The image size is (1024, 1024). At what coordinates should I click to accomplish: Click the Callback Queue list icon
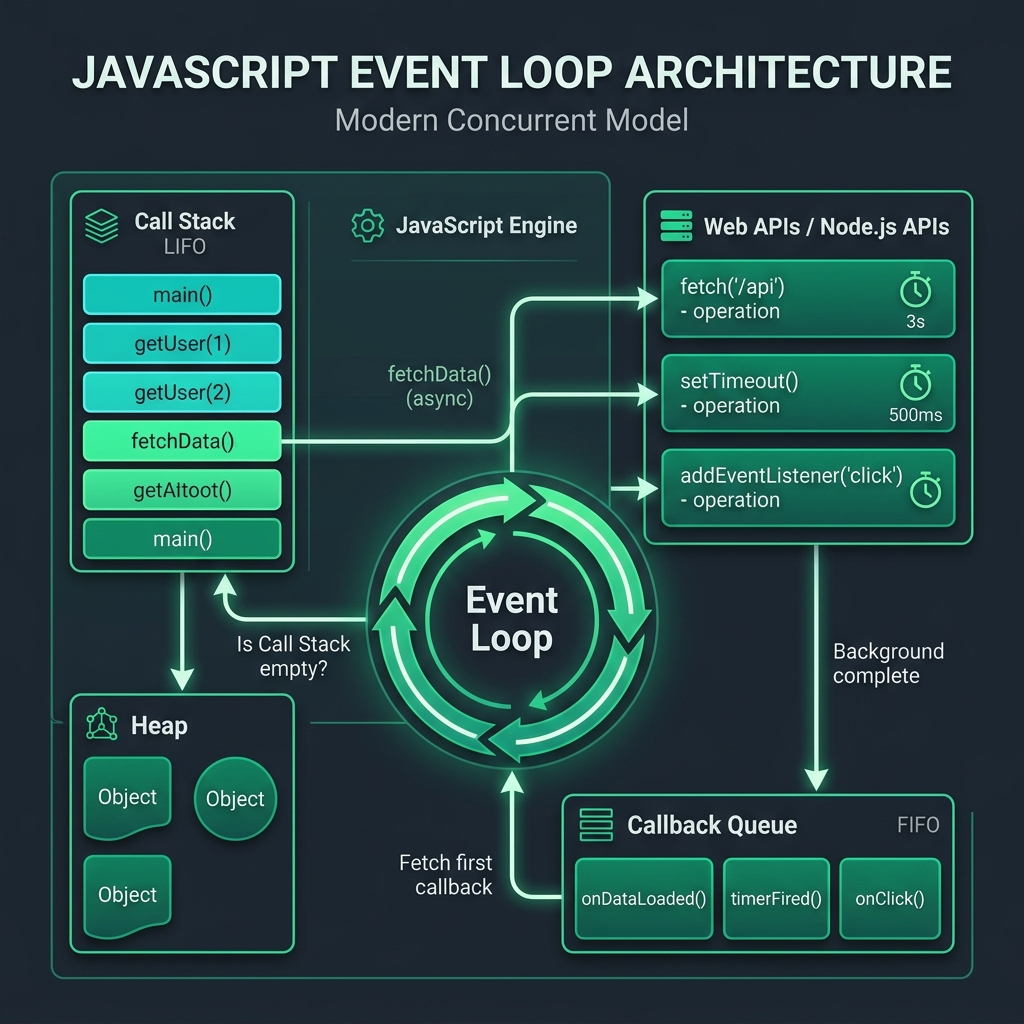point(596,825)
